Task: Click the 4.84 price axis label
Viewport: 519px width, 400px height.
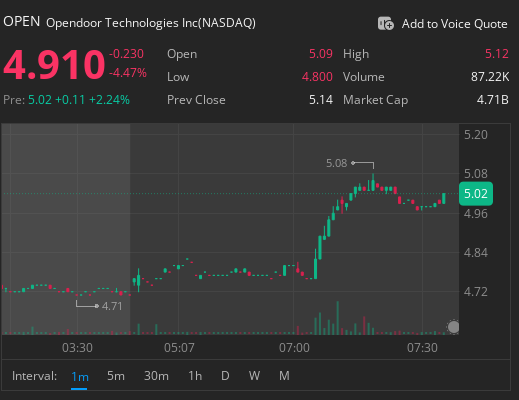Action: pos(476,253)
